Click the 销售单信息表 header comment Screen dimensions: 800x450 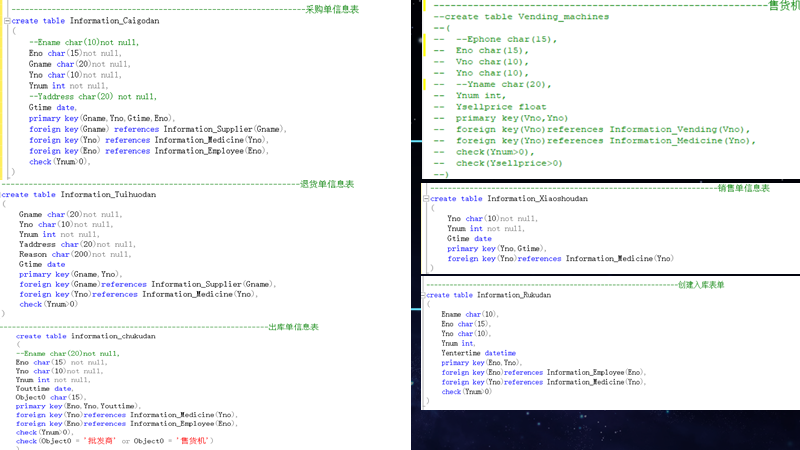point(743,188)
